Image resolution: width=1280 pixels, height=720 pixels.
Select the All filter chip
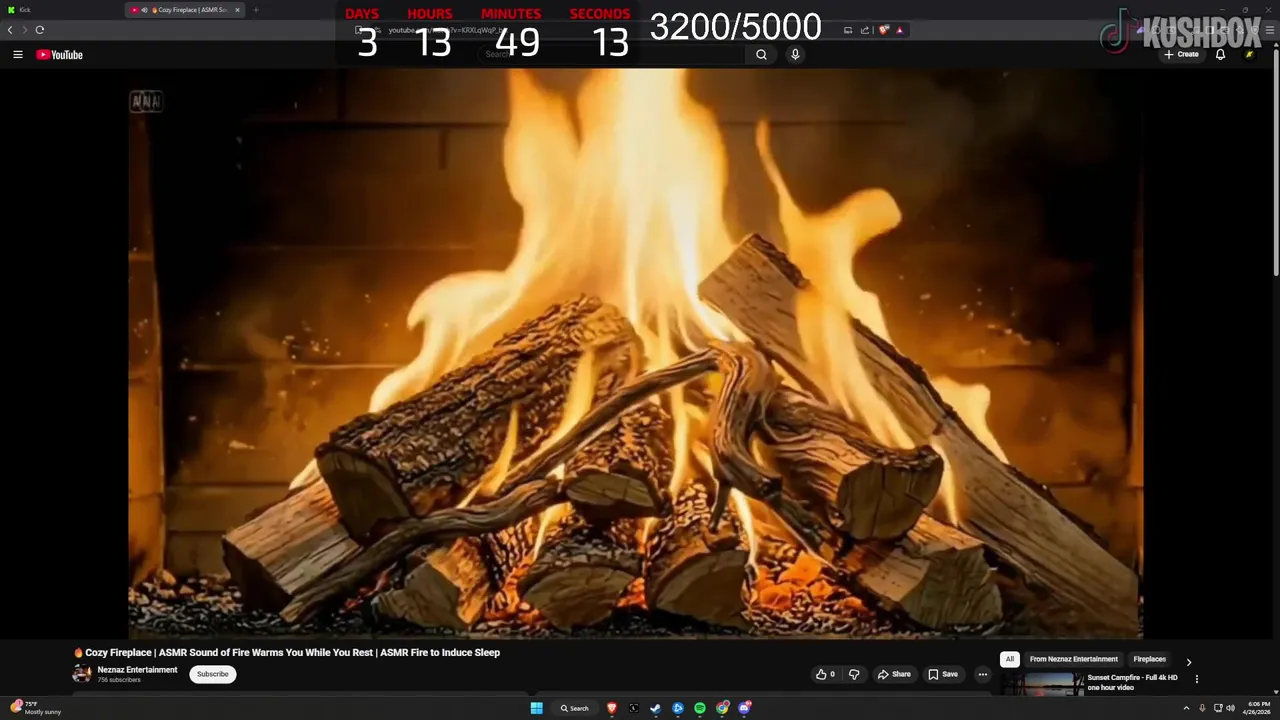(1010, 659)
